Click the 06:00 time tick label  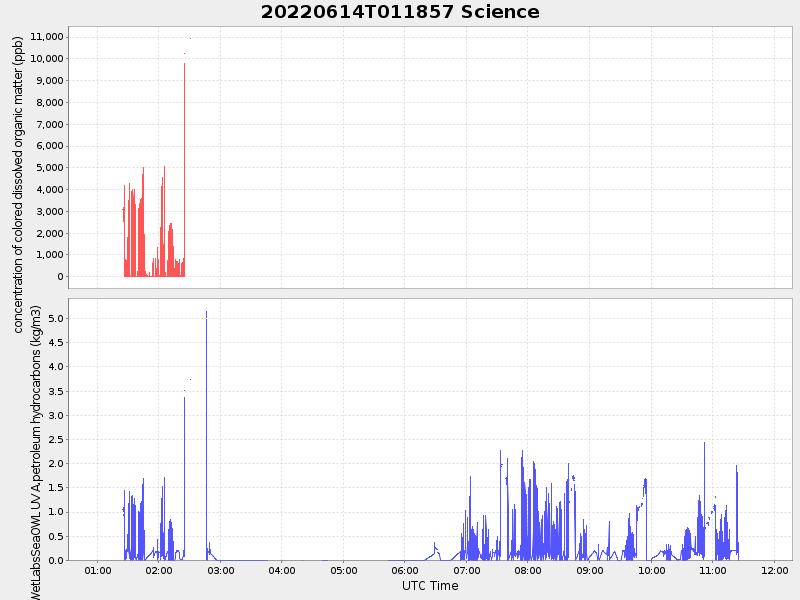(405, 570)
